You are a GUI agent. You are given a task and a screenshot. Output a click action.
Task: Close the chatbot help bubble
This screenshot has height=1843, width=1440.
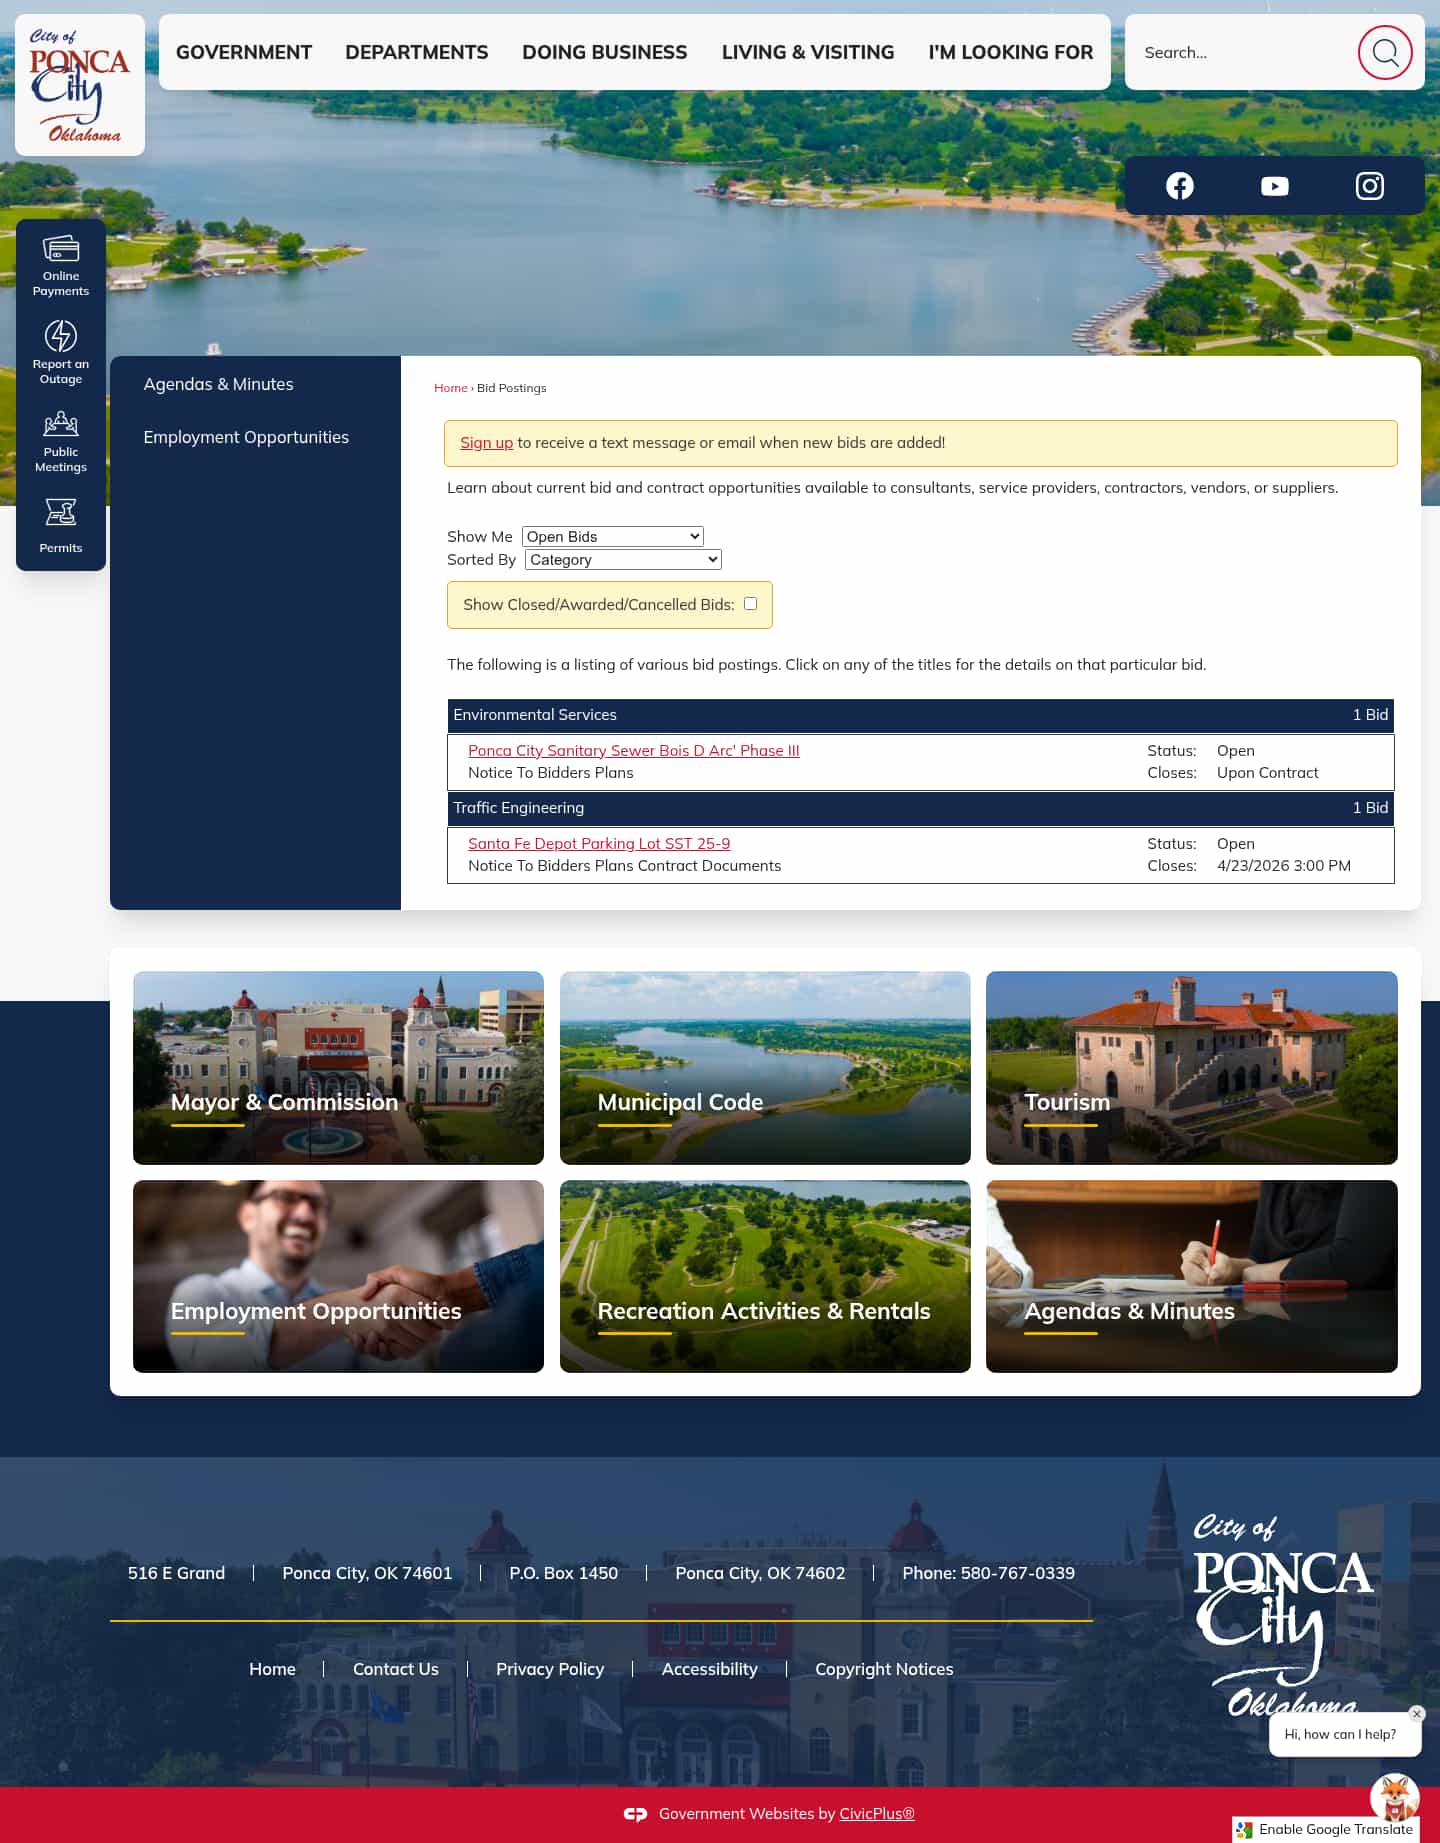pyautogui.click(x=1416, y=1713)
